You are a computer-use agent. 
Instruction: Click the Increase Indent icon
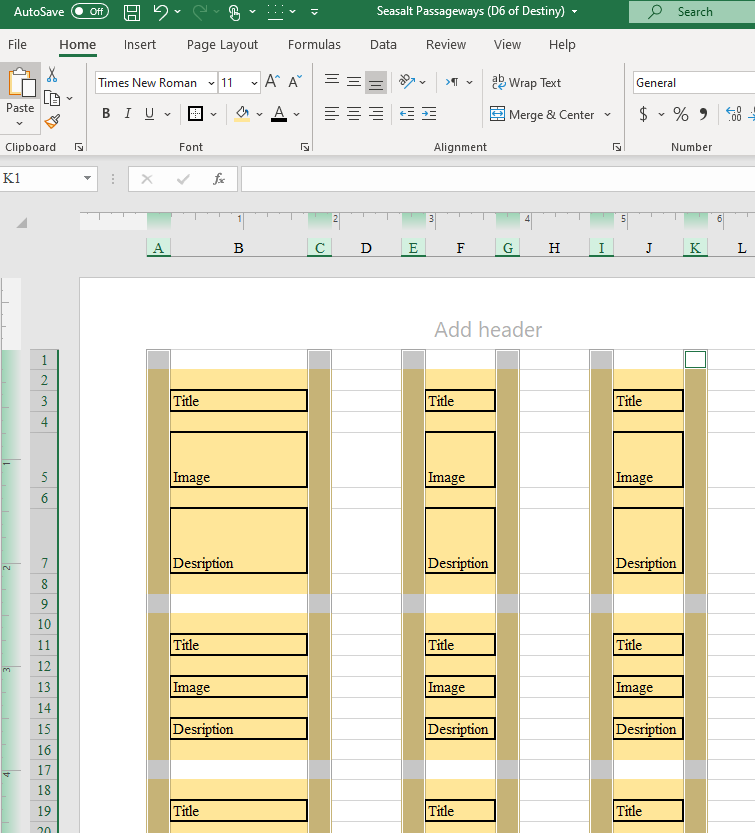[429, 114]
